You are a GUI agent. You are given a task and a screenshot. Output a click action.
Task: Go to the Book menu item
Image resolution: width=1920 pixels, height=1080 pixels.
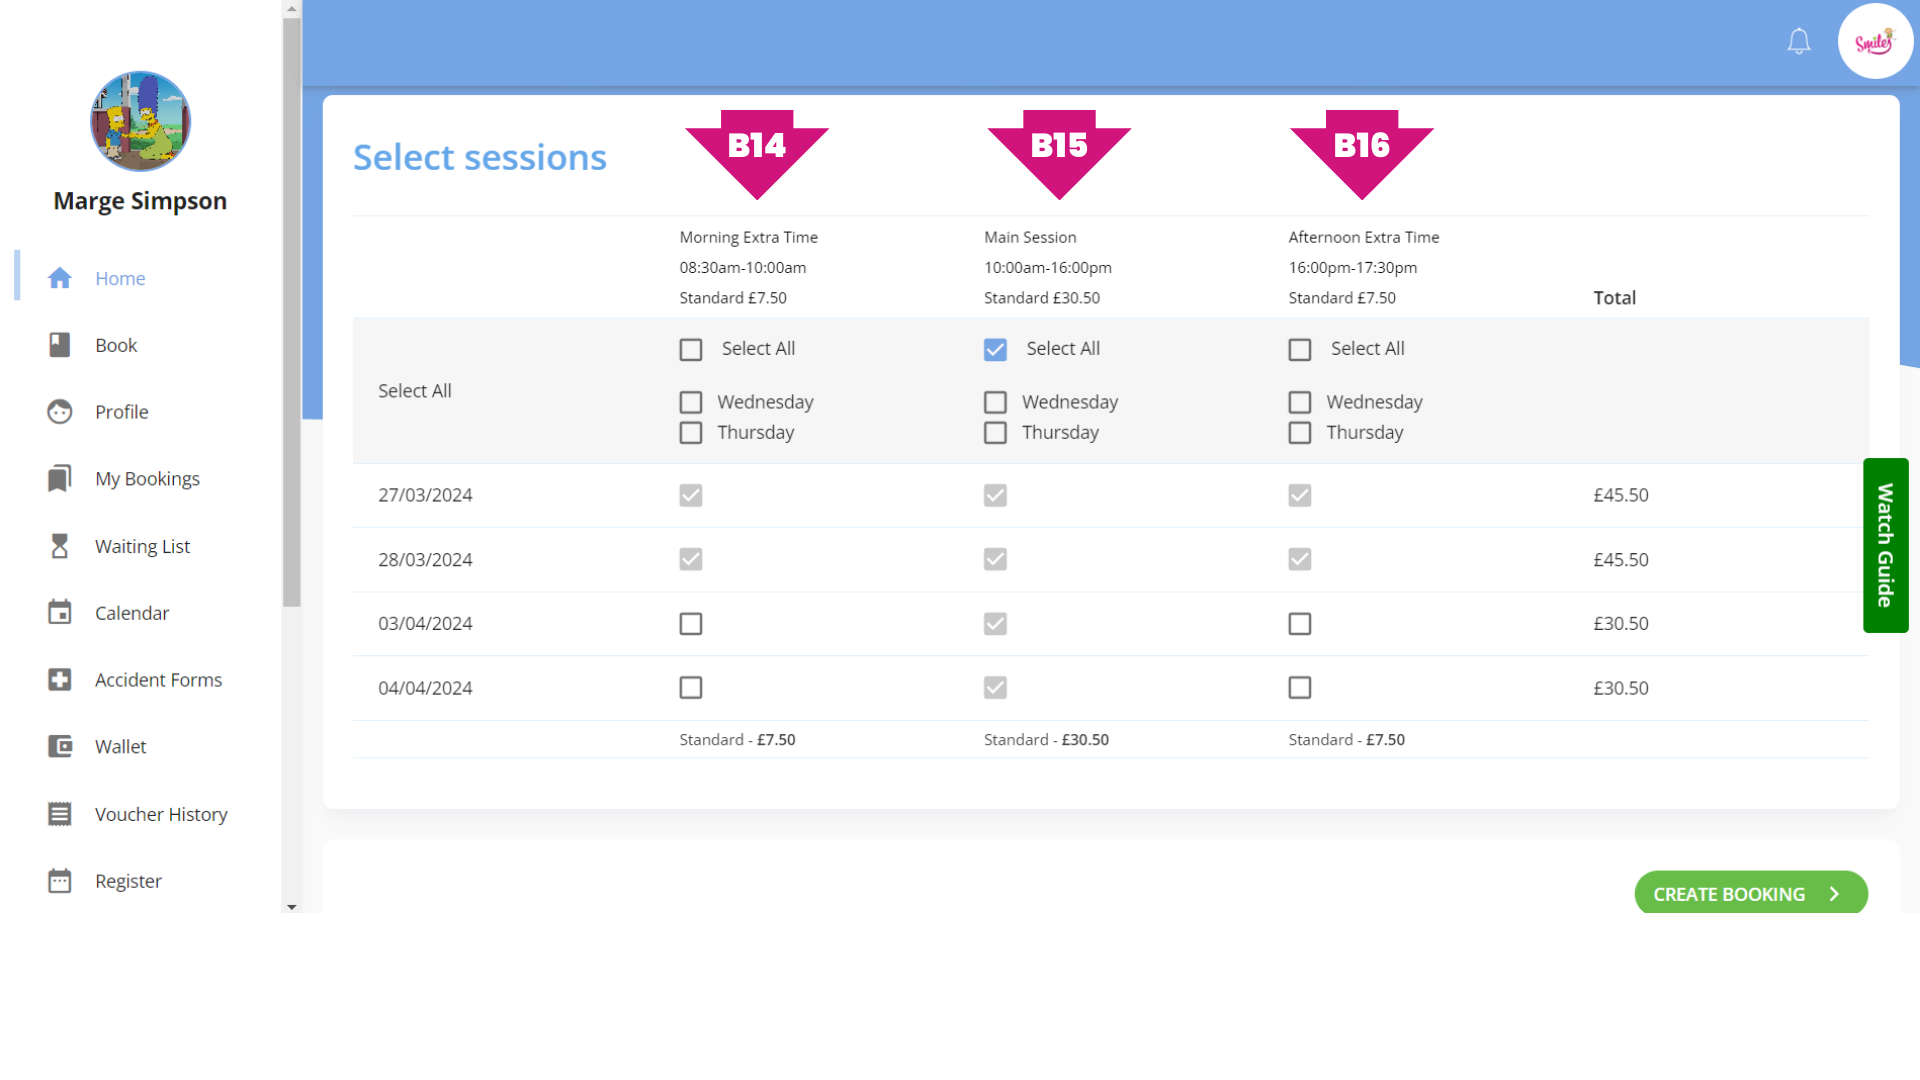[116, 345]
